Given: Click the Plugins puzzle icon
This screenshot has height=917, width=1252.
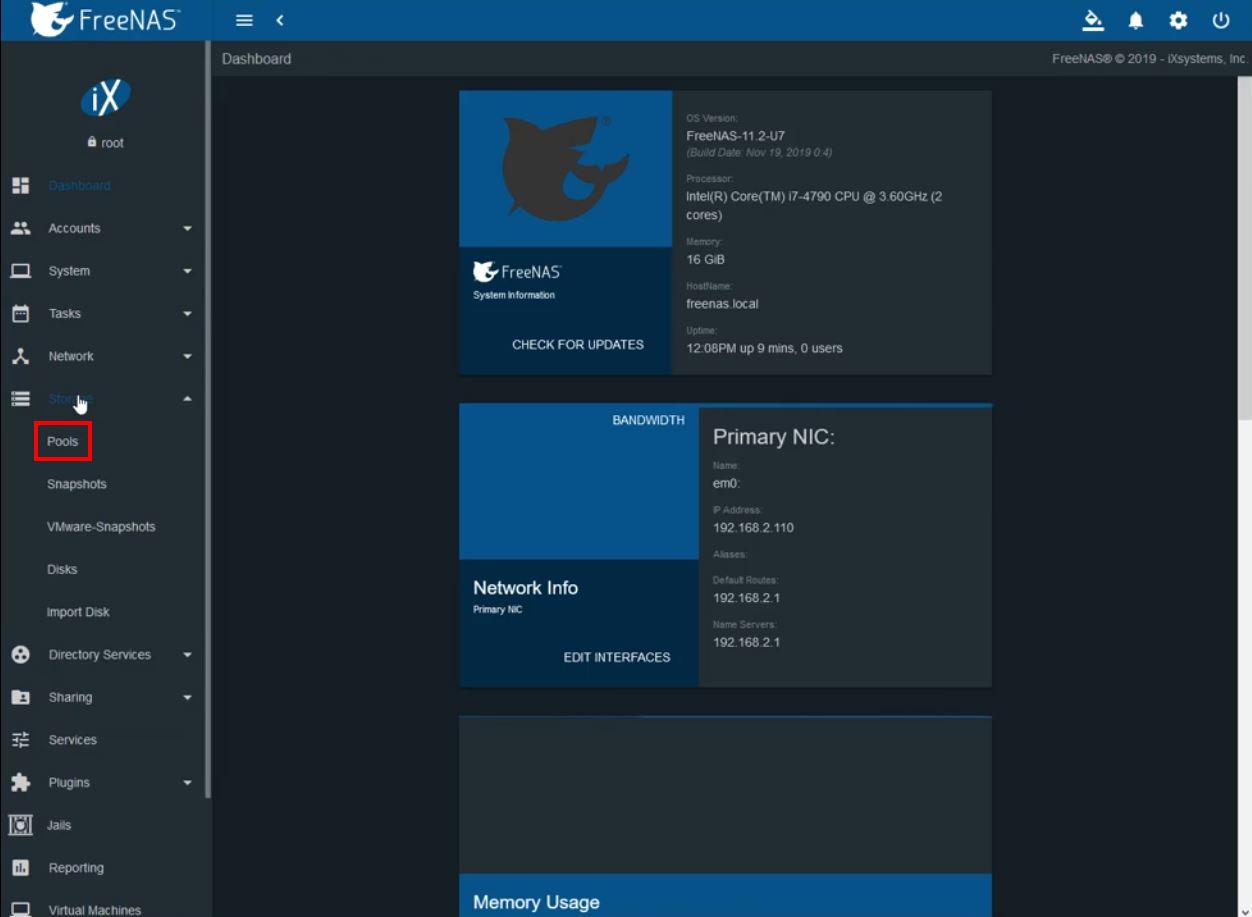Looking at the screenshot, I should (20, 783).
